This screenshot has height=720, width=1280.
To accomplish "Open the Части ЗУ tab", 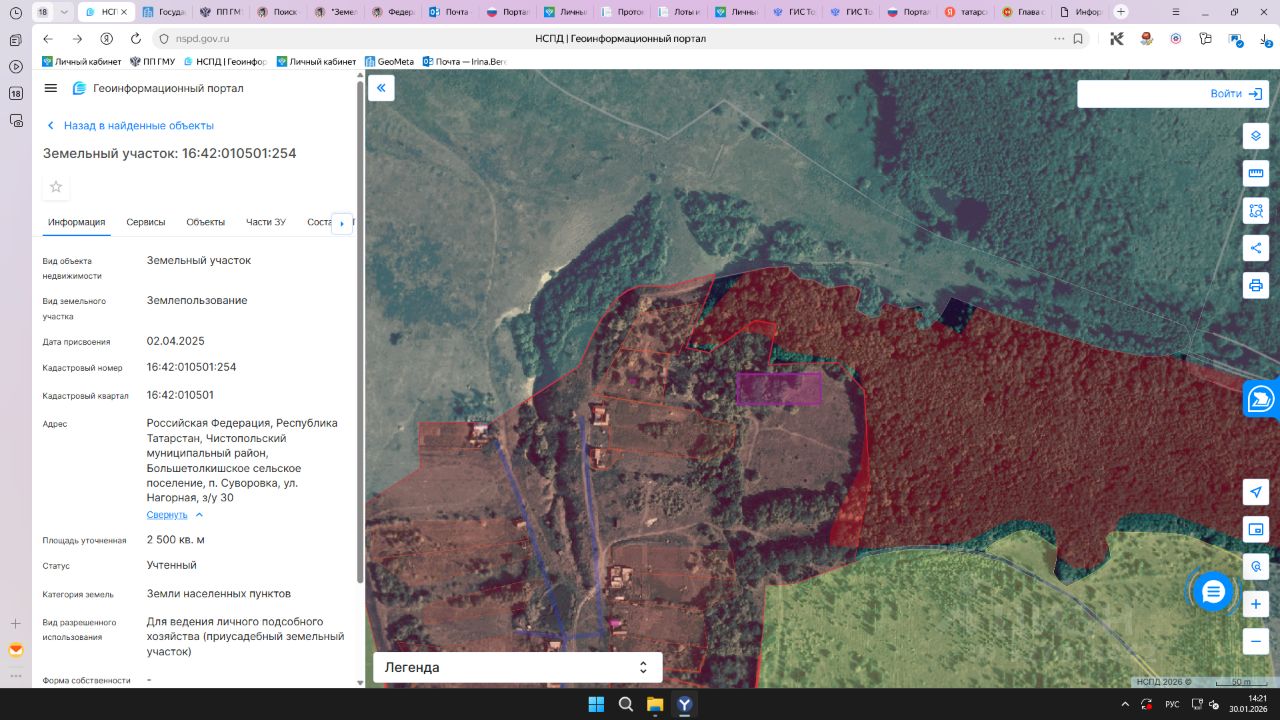I will (266, 222).
